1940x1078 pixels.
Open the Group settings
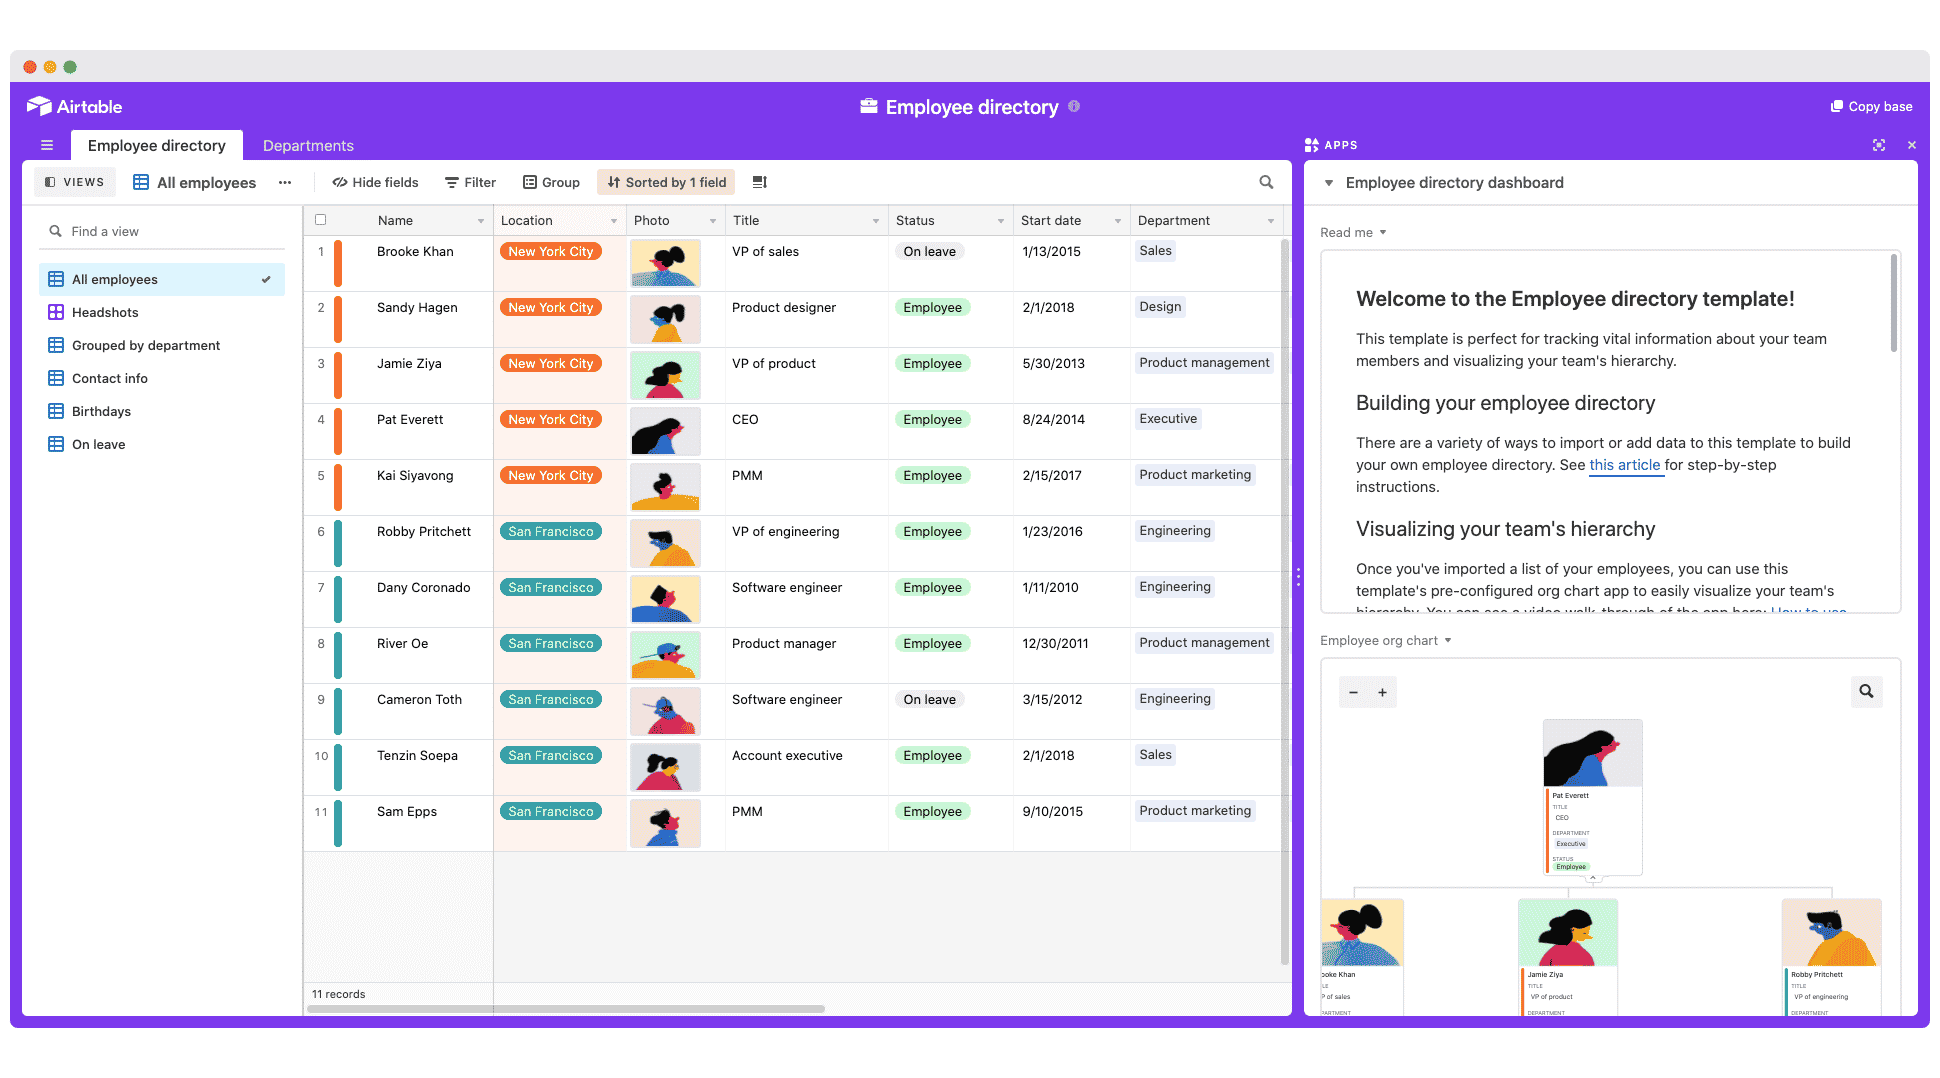coord(551,182)
